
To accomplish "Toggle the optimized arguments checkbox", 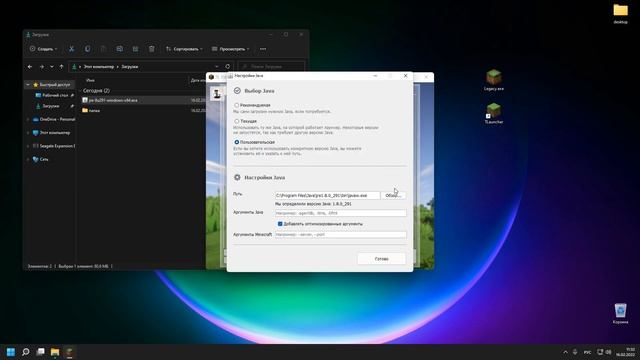I will (x=280, y=224).
